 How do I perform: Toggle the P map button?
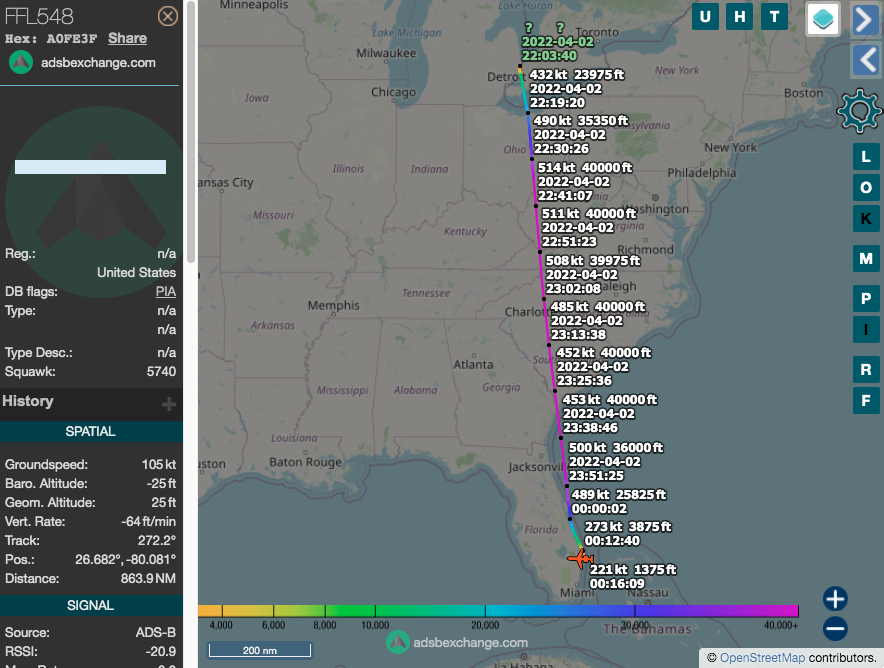(866, 299)
